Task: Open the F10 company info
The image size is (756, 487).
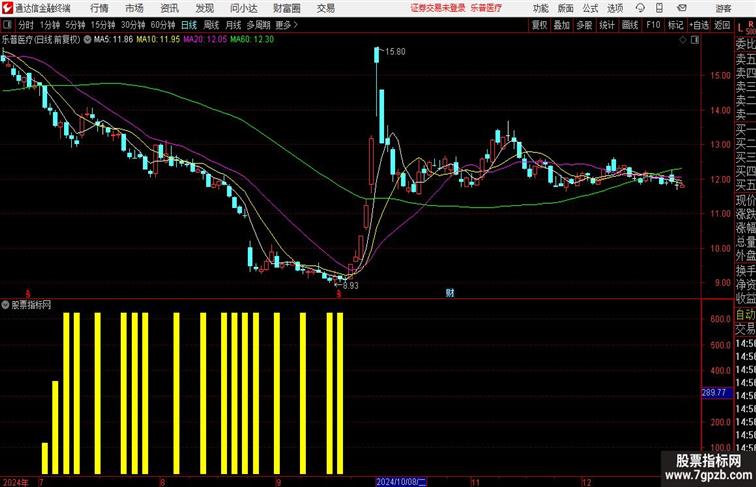Action: 653,25
